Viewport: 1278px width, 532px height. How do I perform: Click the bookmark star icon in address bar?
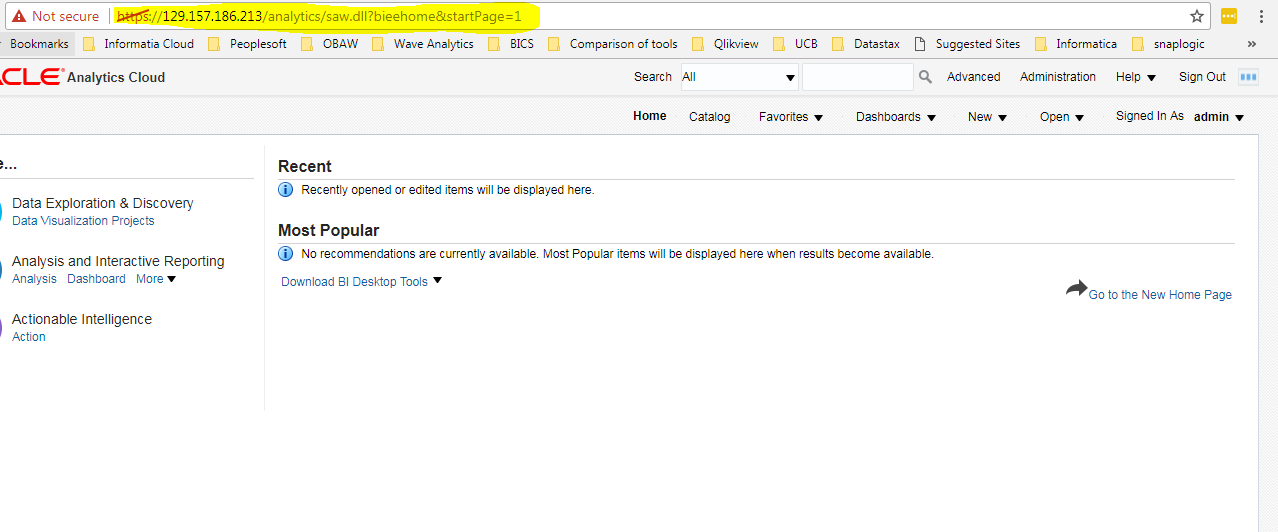point(1196,16)
